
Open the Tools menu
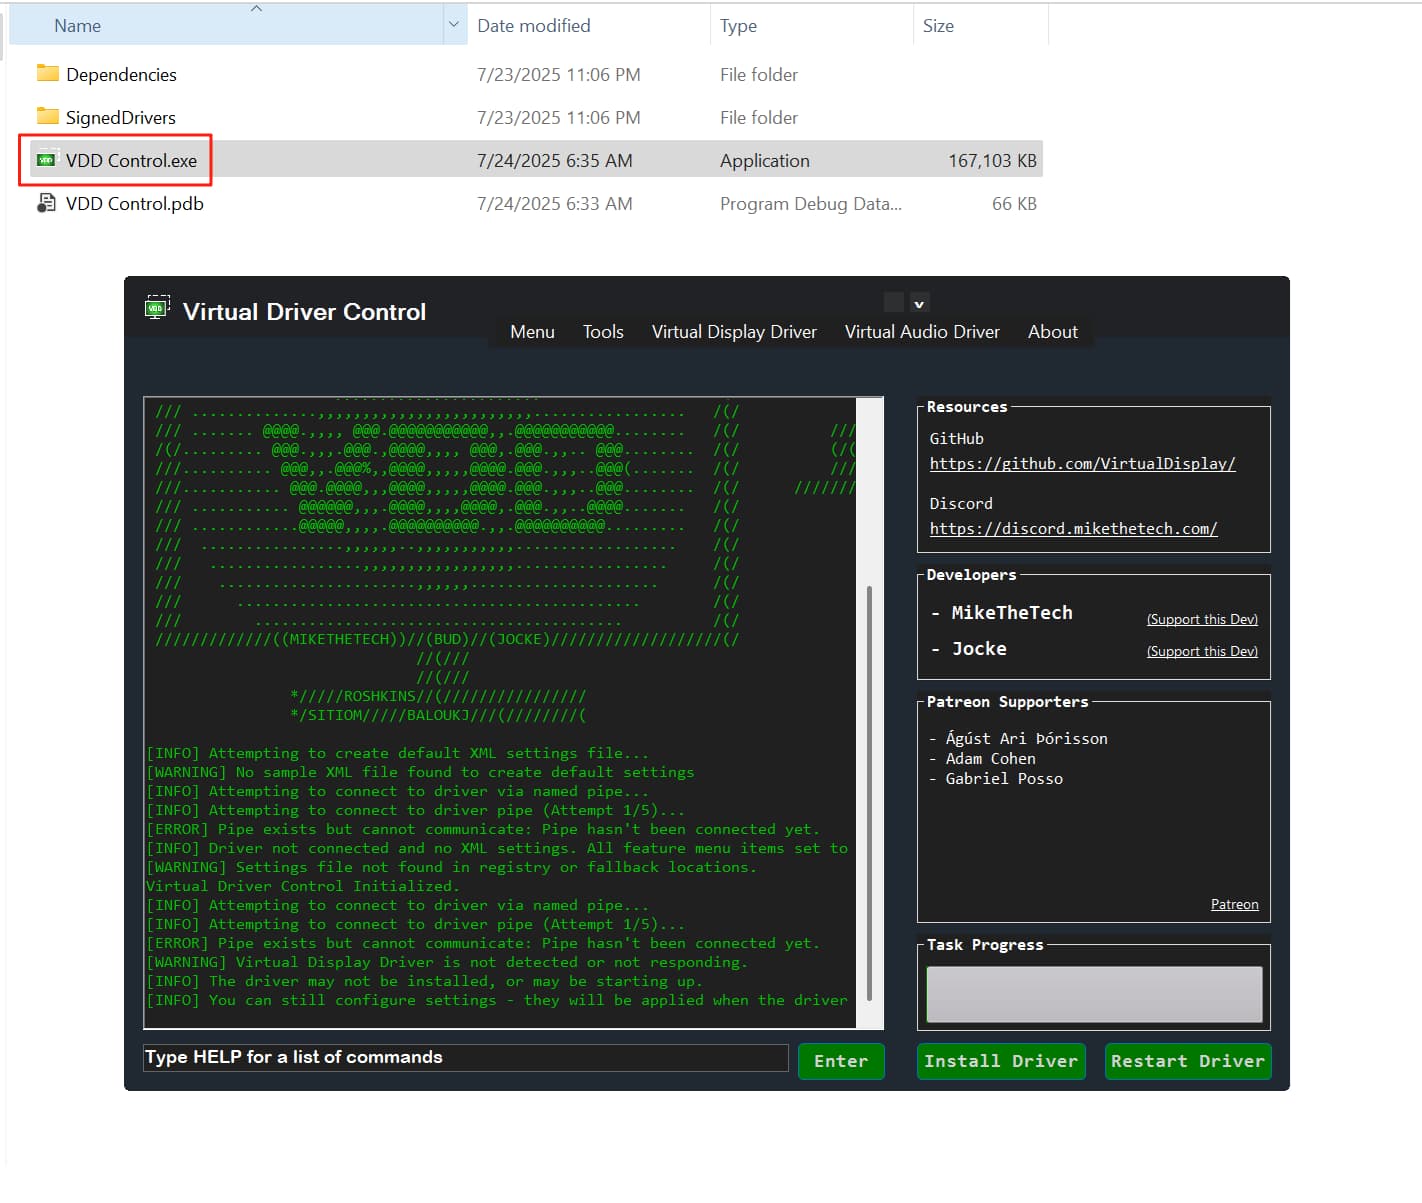click(x=603, y=332)
